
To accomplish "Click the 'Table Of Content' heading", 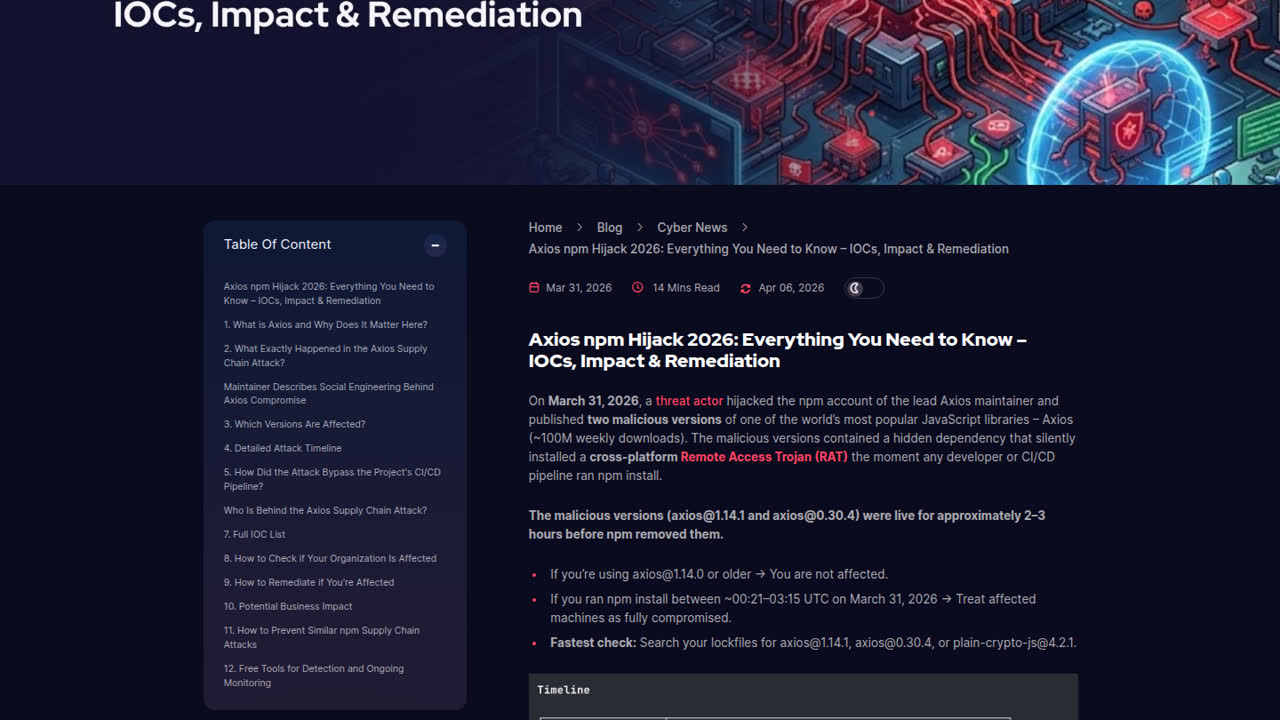I will (x=277, y=244).
